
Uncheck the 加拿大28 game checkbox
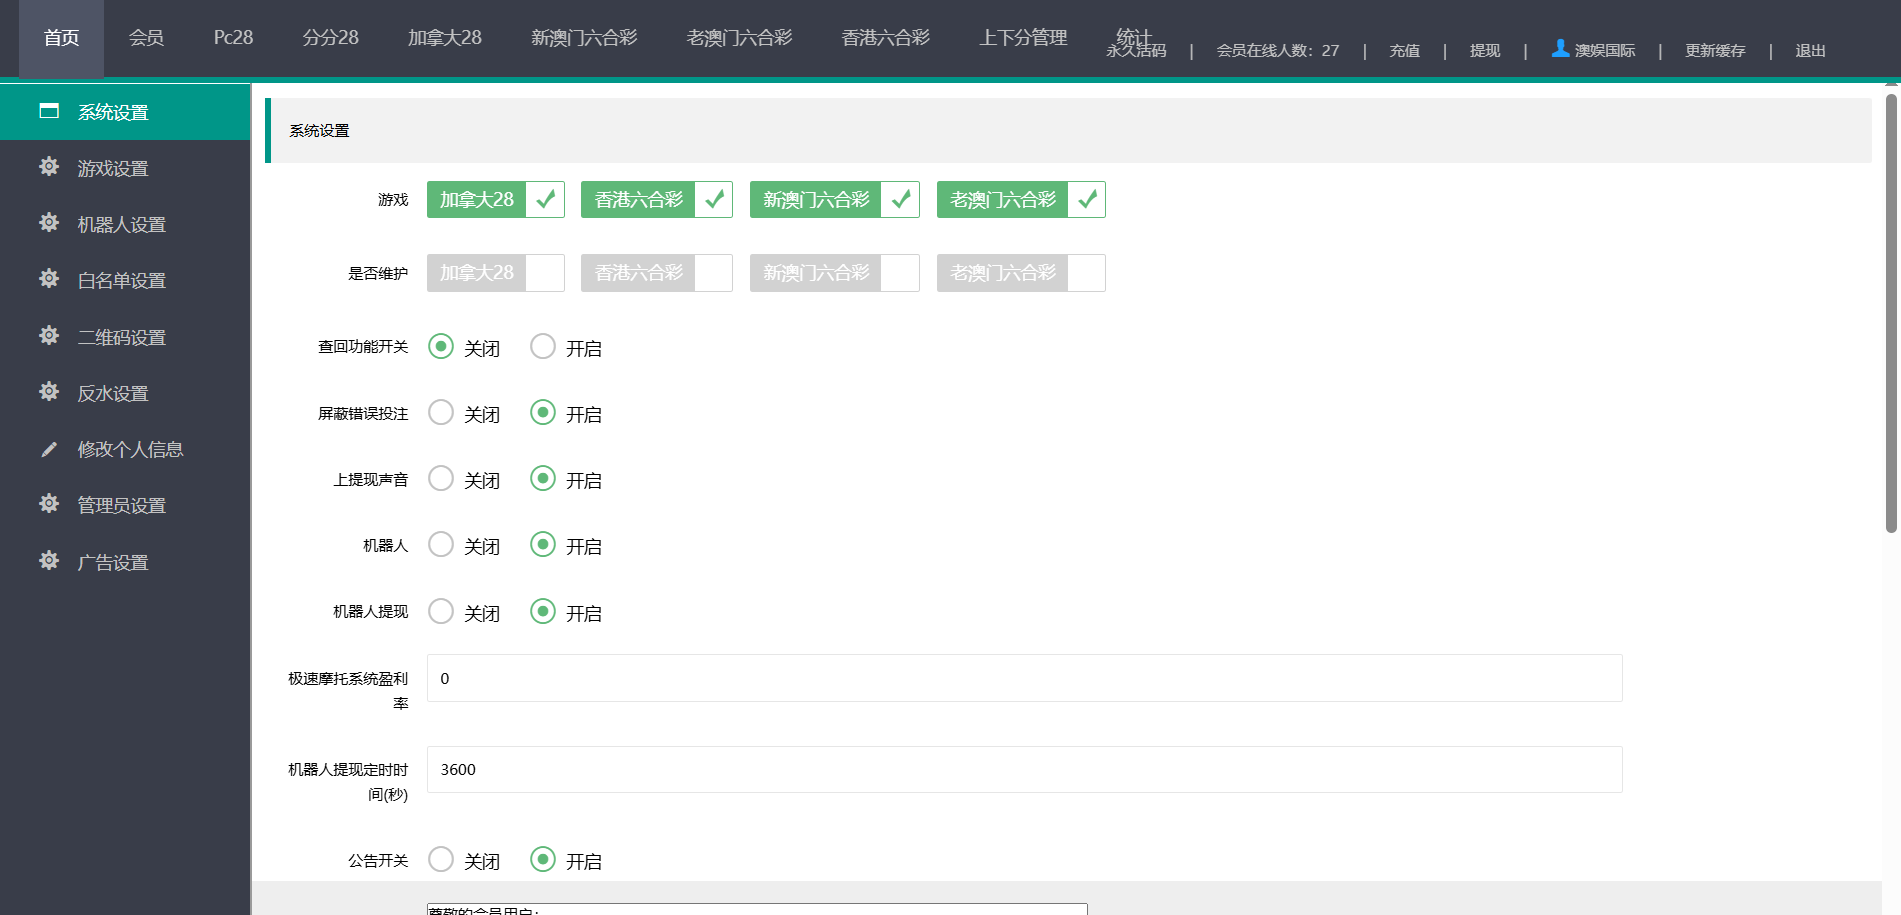pyautogui.click(x=545, y=200)
